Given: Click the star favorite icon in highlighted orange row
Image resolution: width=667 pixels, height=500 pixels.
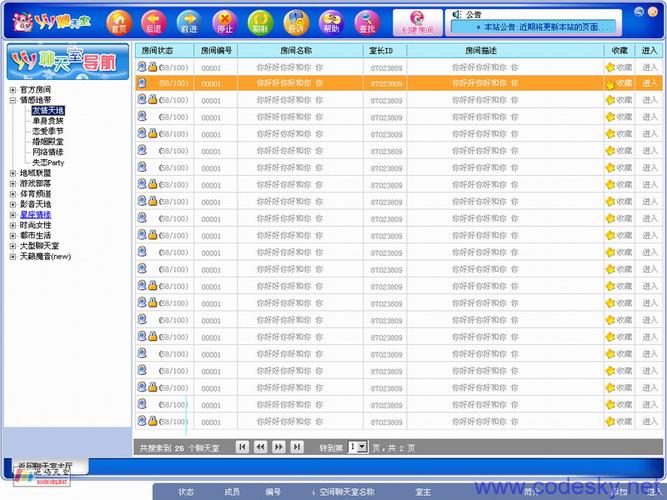Looking at the screenshot, I should point(610,84).
